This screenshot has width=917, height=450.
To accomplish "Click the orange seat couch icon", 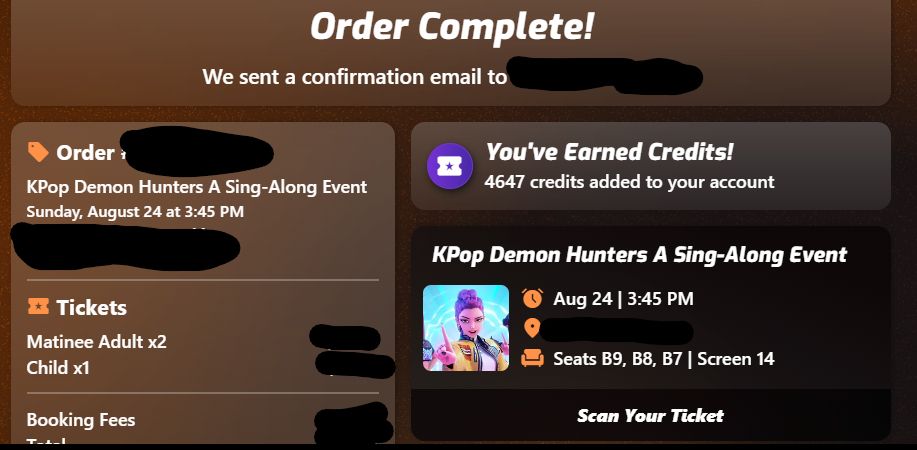I will click(532, 358).
